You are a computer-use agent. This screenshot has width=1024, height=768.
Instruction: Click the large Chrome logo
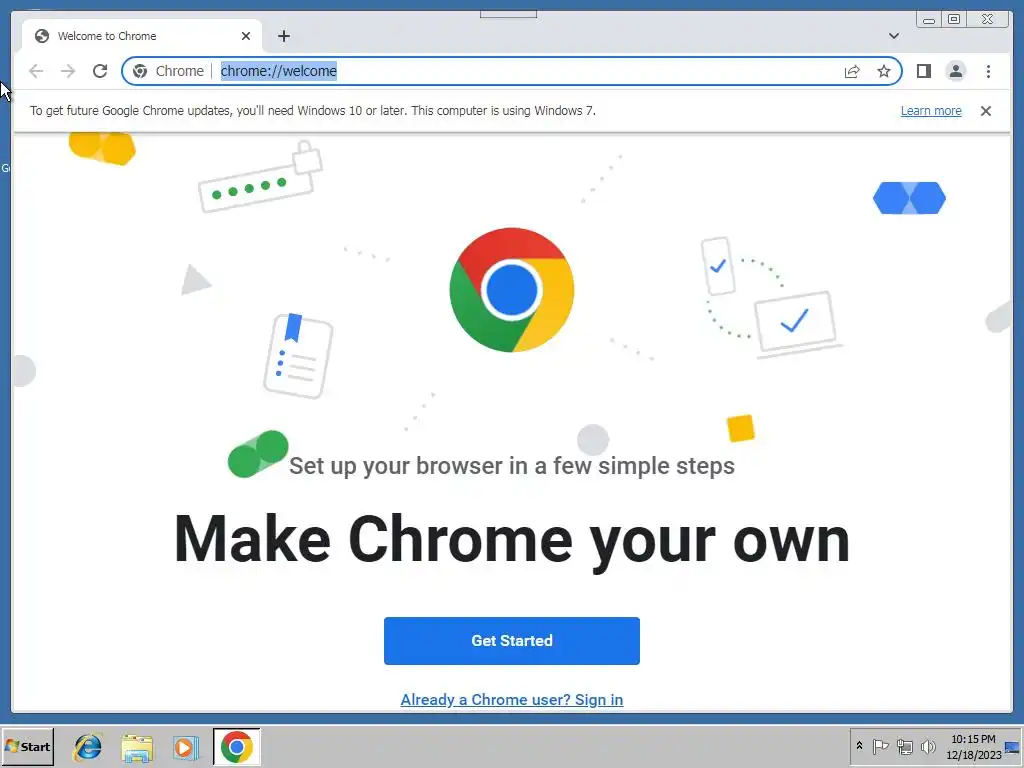coord(511,290)
